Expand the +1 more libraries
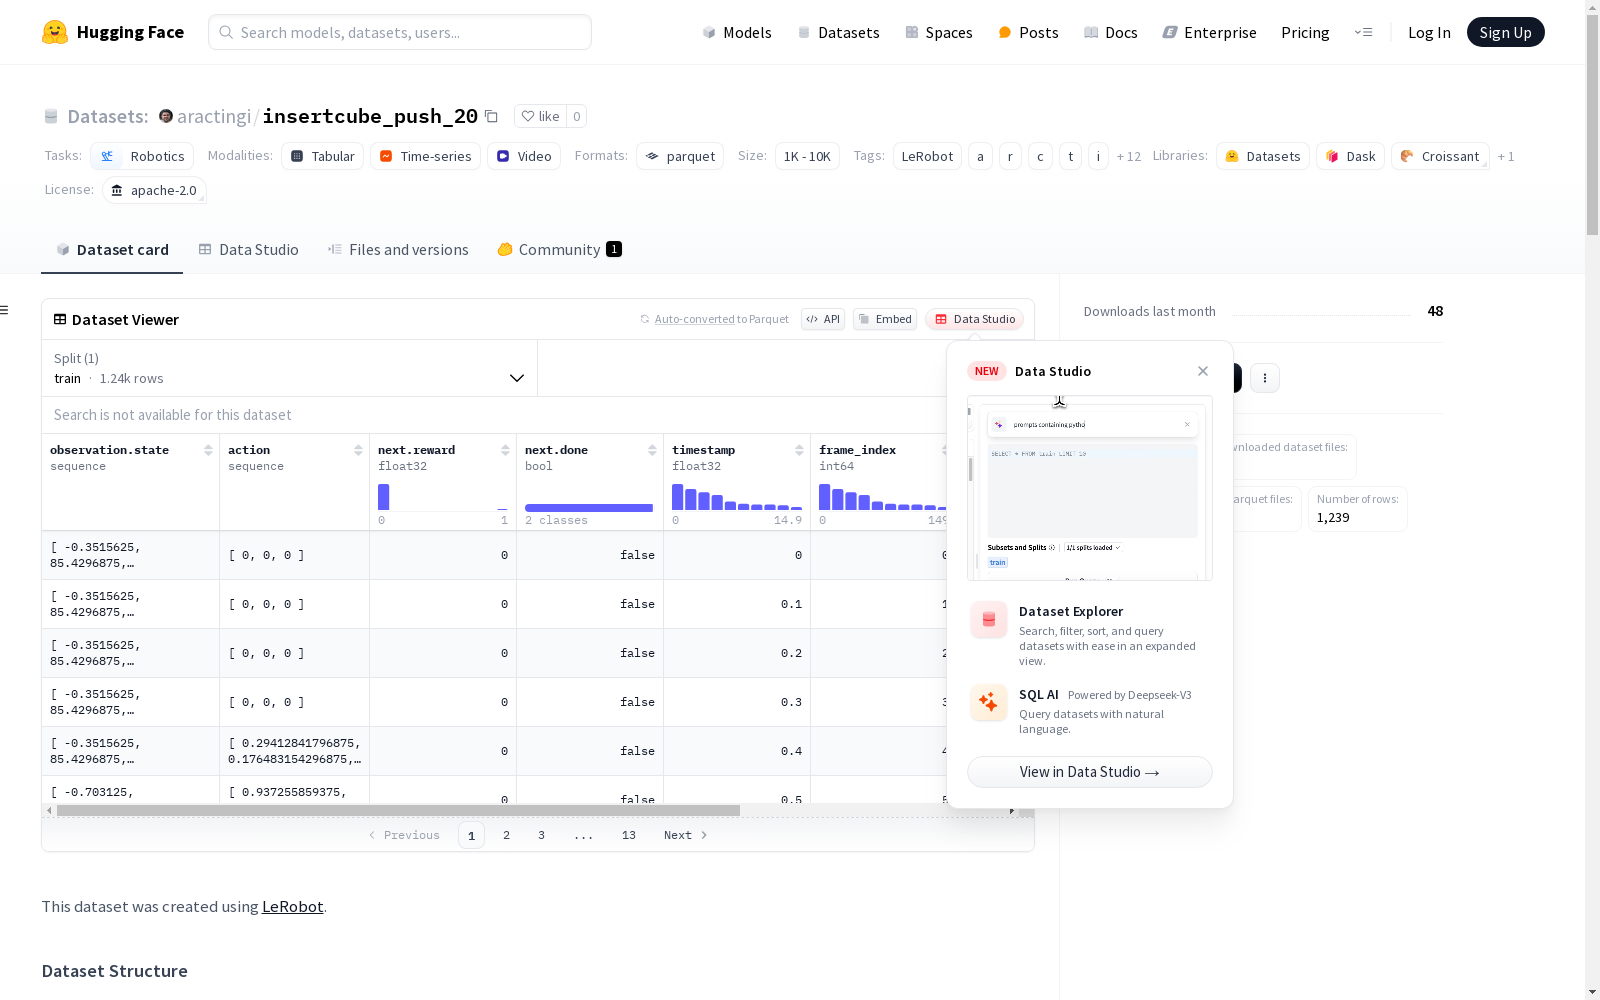The image size is (1600, 1000). [1506, 156]
